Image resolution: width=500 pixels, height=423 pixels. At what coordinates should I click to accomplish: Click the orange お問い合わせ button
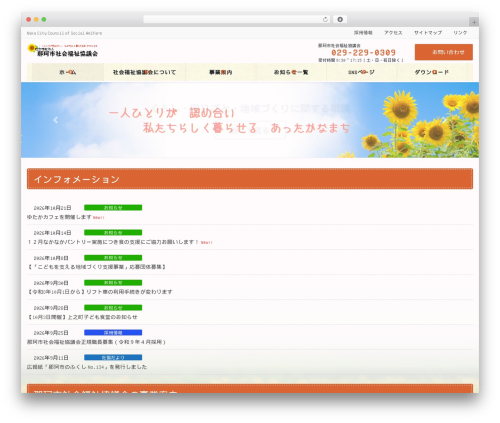pos(444,52)
